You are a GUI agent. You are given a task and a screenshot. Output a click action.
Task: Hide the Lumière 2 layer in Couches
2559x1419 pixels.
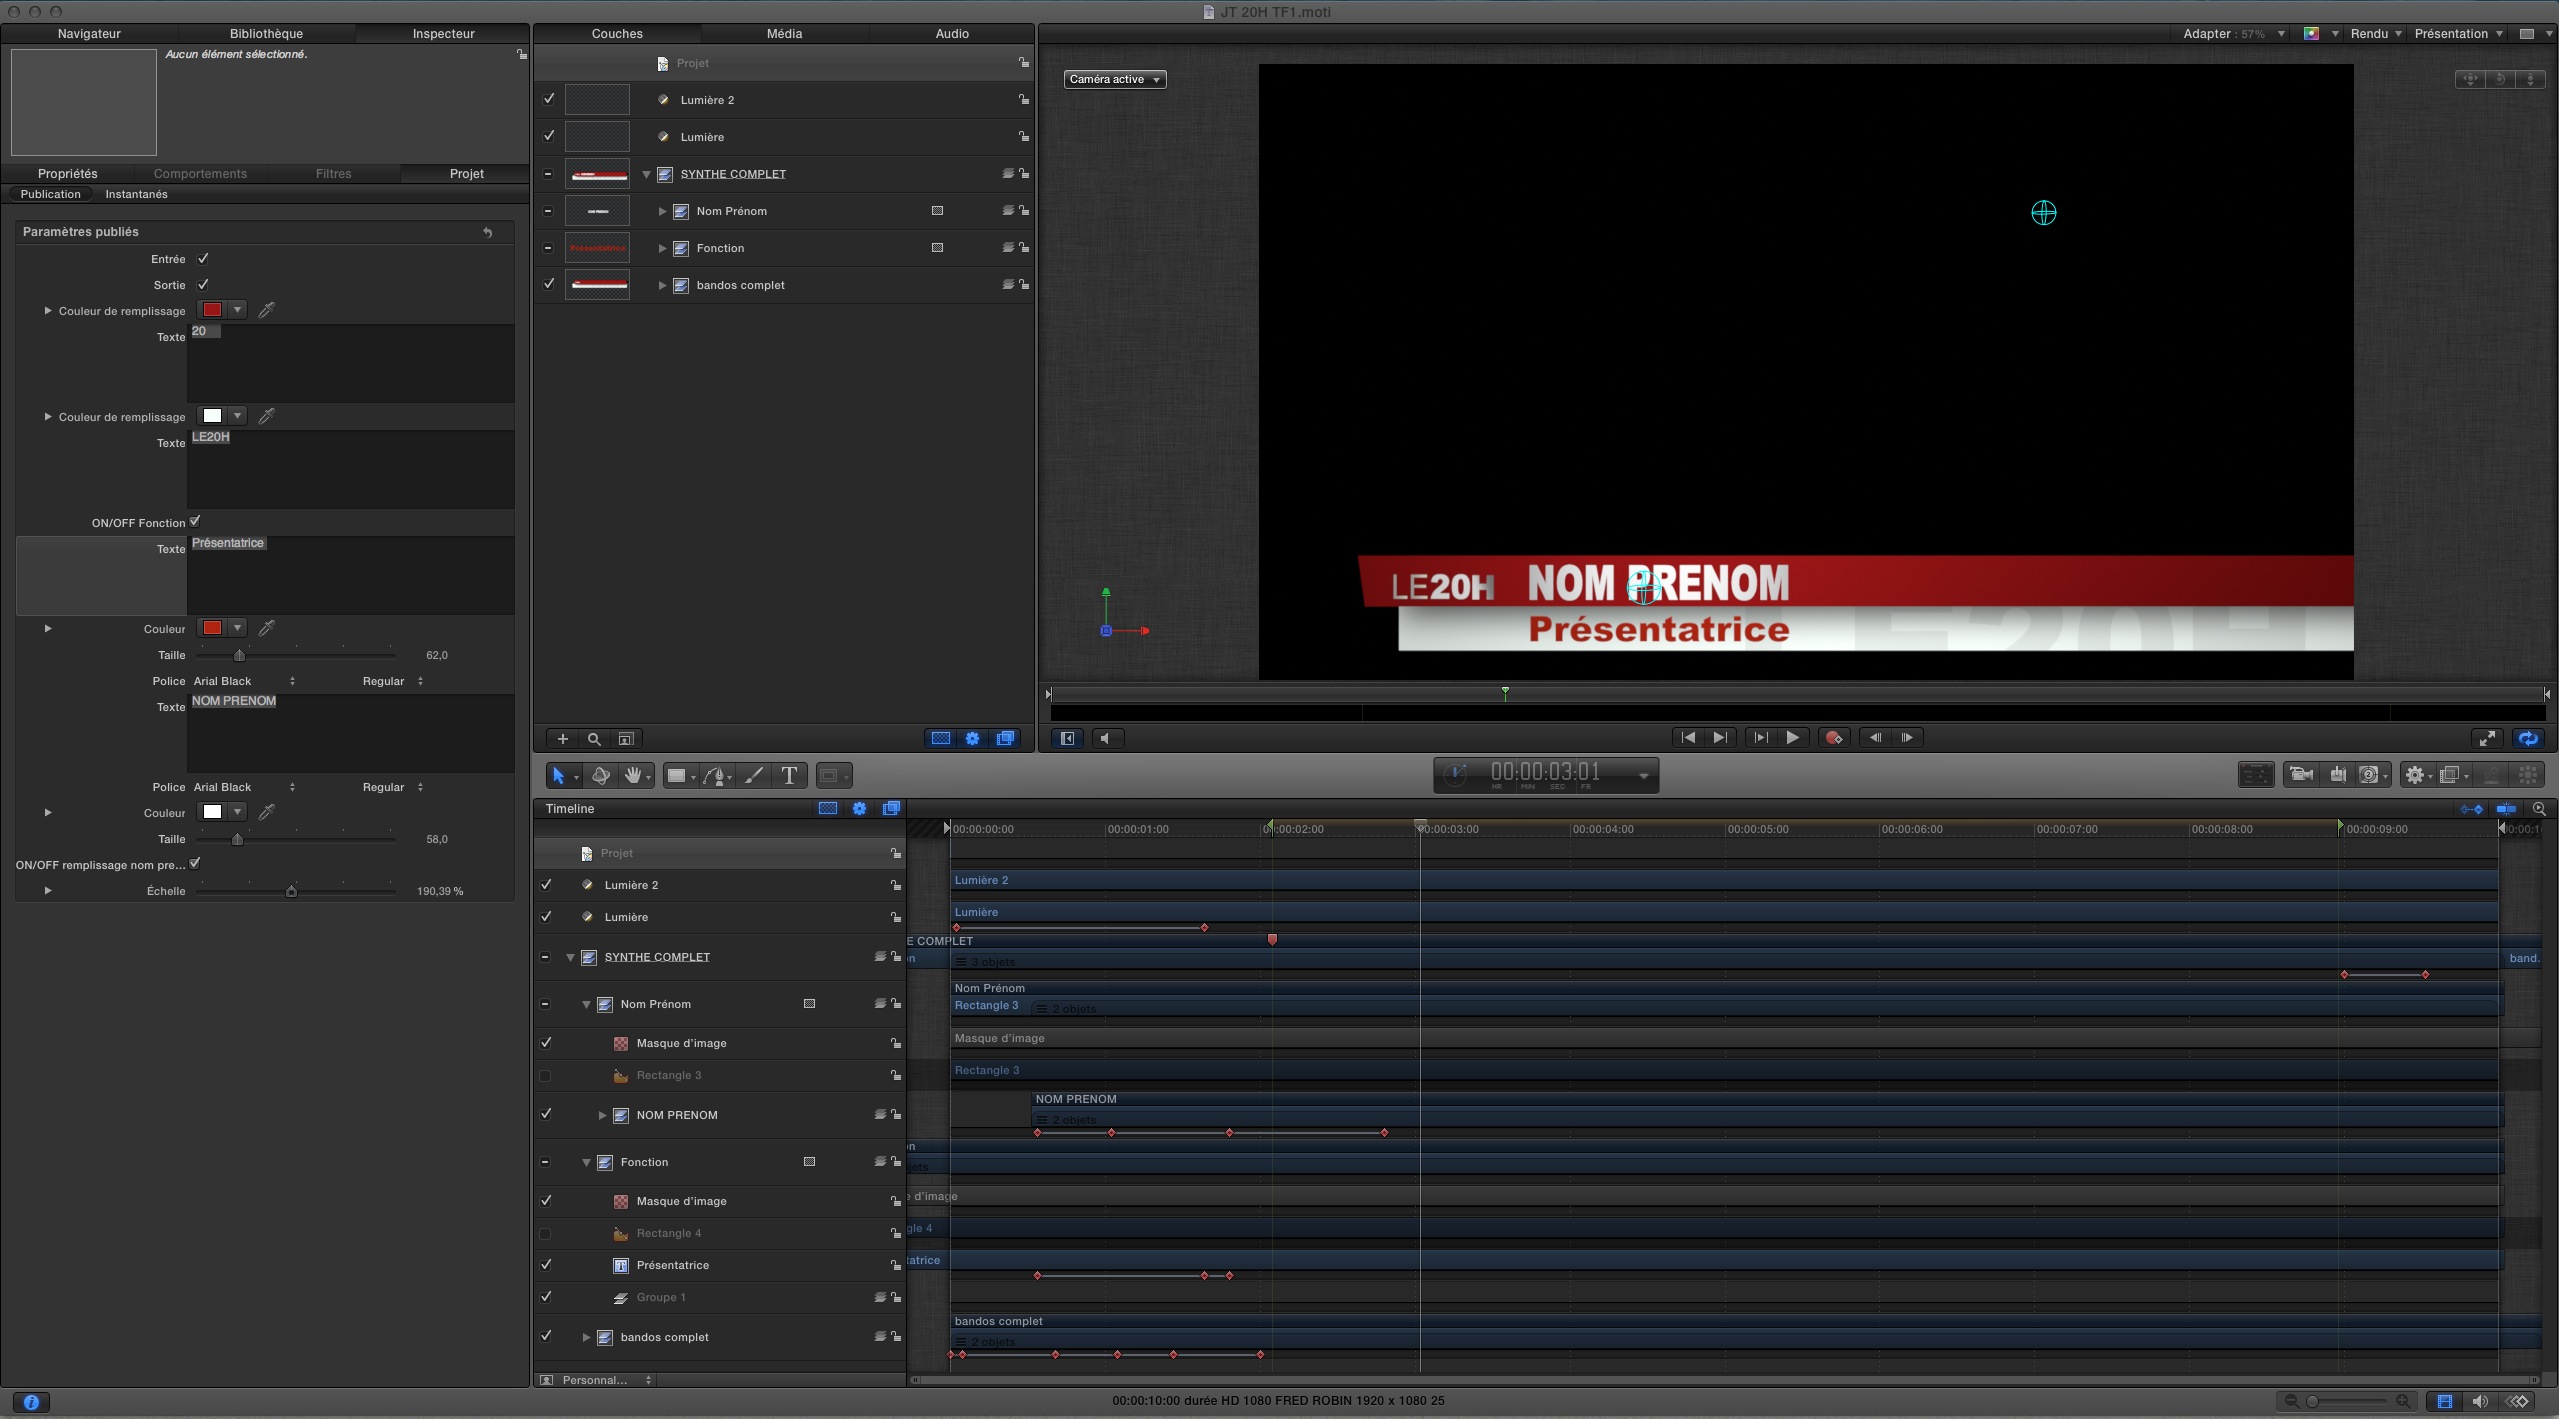tap(548, 99)
